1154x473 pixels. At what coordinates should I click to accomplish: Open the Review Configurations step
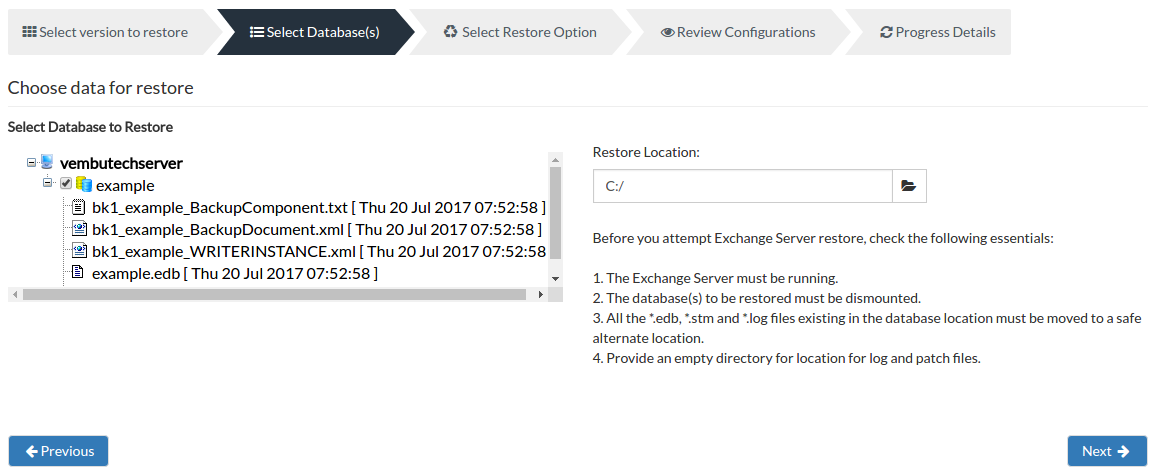[738, 32]
